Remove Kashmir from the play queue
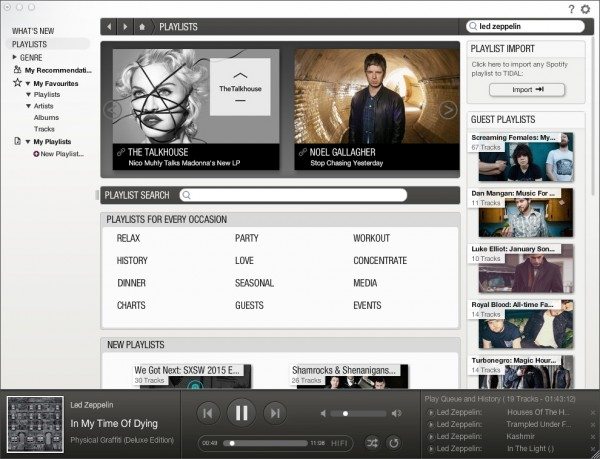Screen dimensions: 600x459 pos(593,437)
